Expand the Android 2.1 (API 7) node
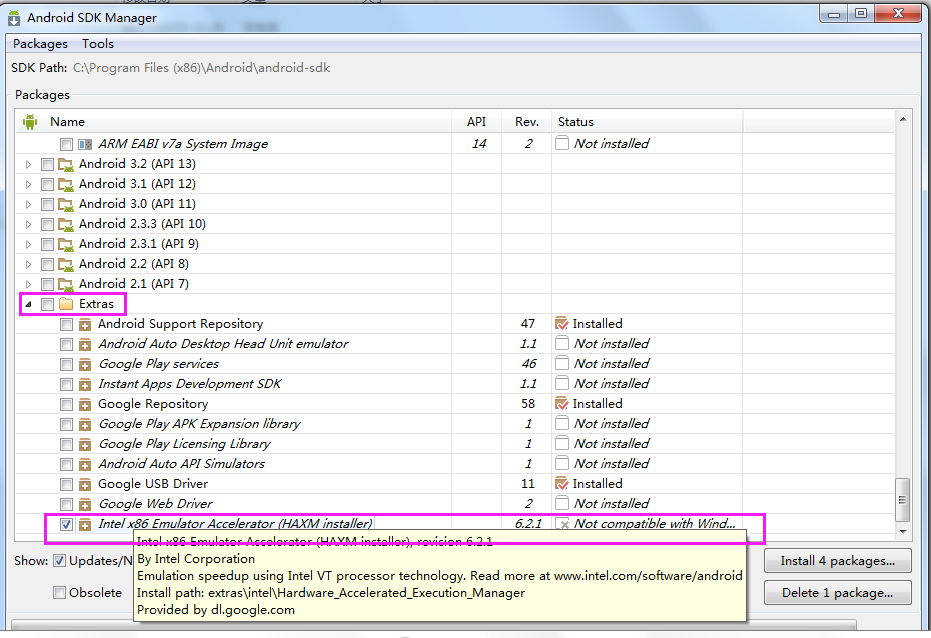The image size is (931, 638). [28, 285]
